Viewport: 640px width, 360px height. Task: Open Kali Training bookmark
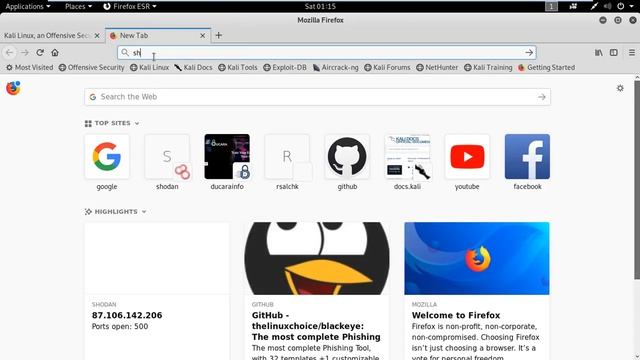coord(488,67)
